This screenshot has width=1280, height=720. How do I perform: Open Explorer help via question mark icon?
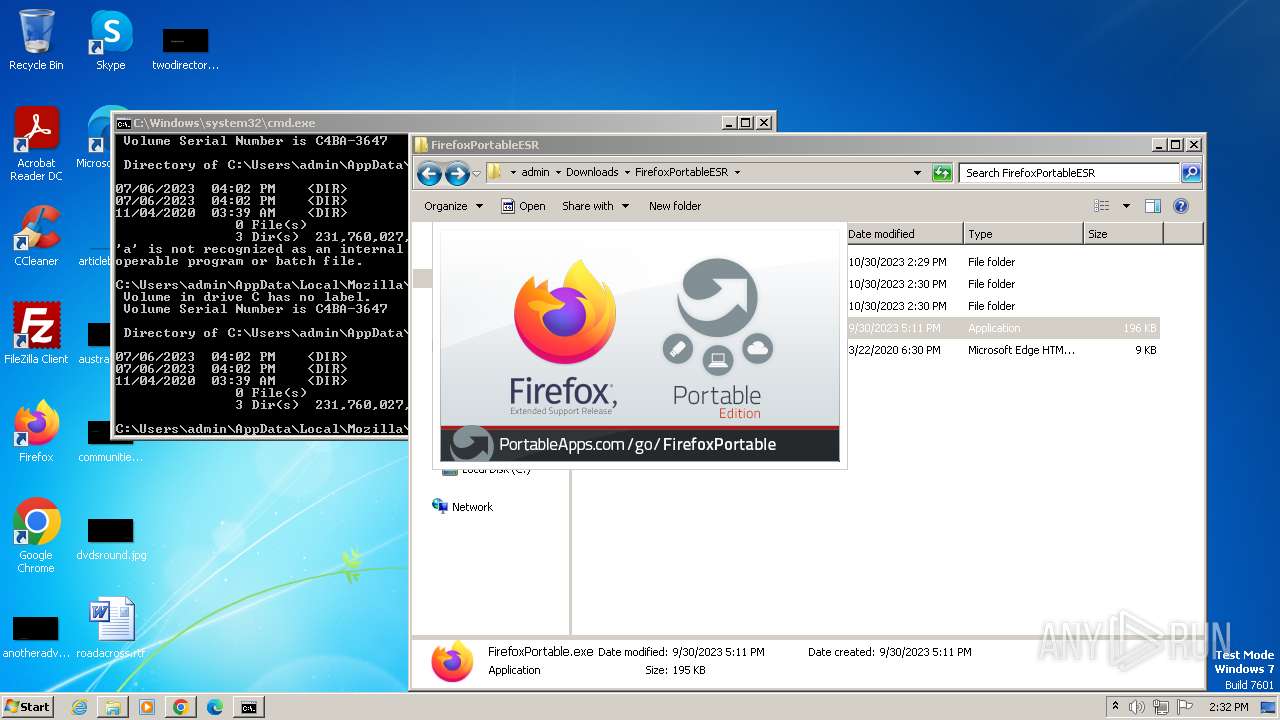[x=1181, y=206]
